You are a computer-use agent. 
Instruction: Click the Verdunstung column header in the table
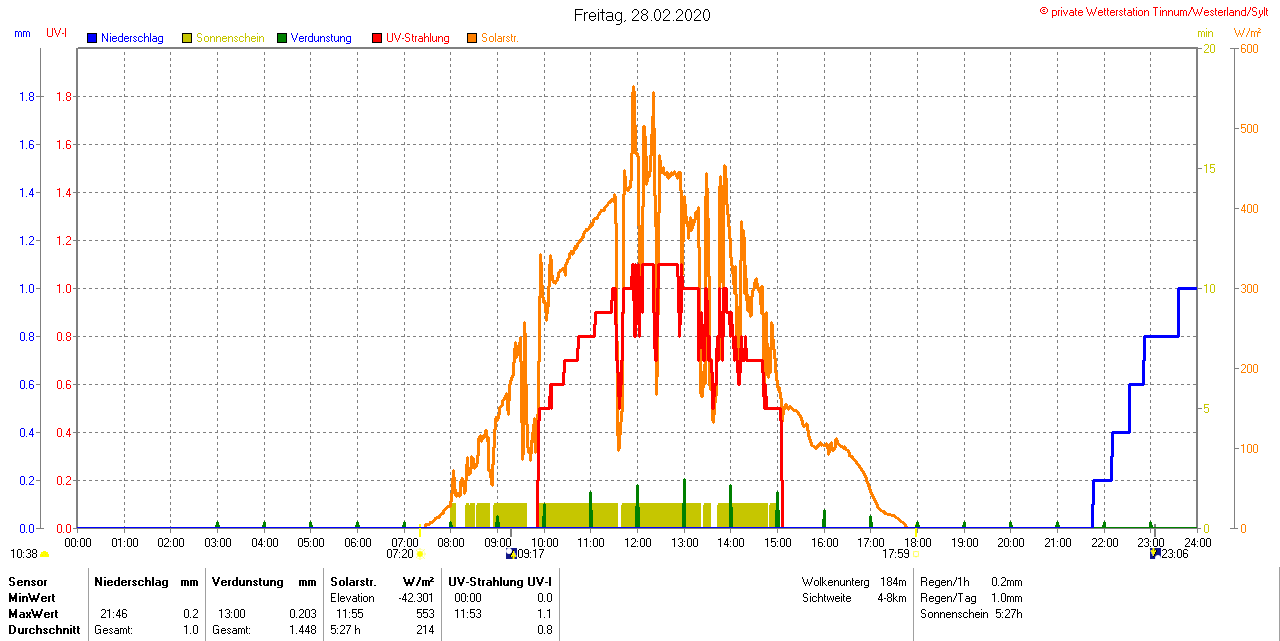click(249, 581)
